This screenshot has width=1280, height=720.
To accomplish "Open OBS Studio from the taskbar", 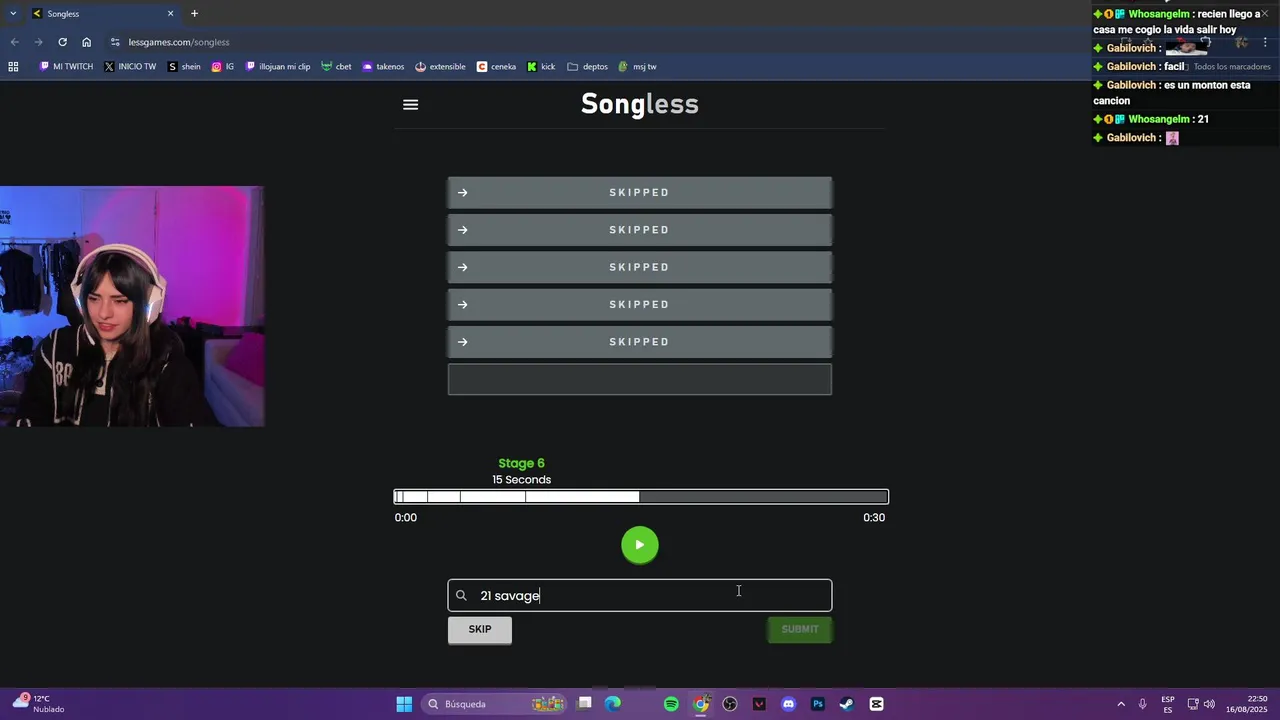I will point(730,704).
